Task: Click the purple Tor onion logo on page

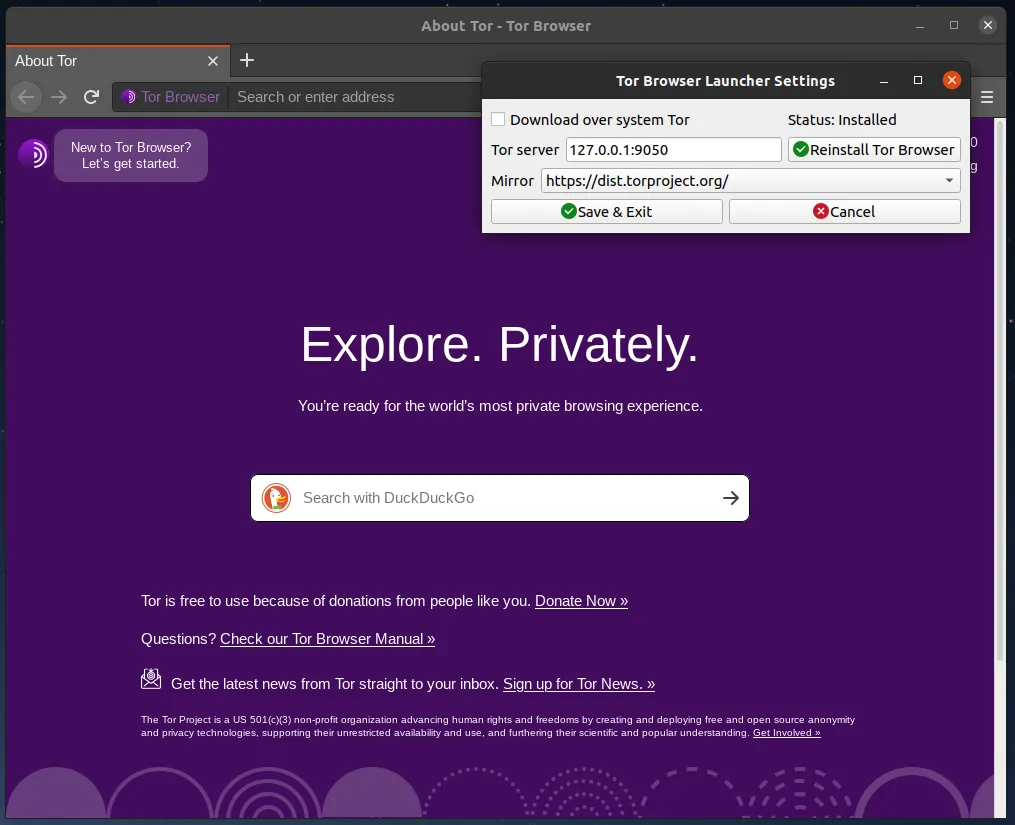Action: click(32, 154)
